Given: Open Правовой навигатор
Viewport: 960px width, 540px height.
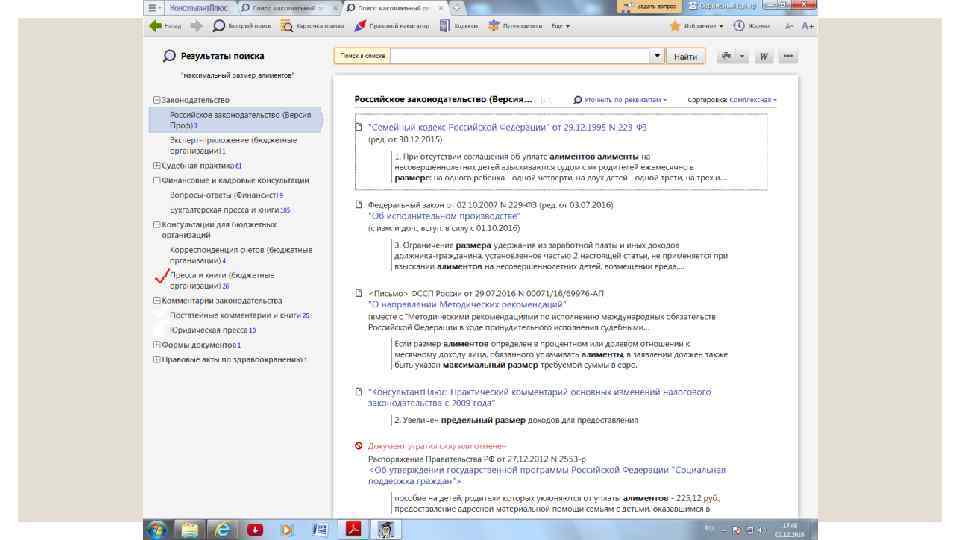Looking at the screenshot, I should [392, 26].
